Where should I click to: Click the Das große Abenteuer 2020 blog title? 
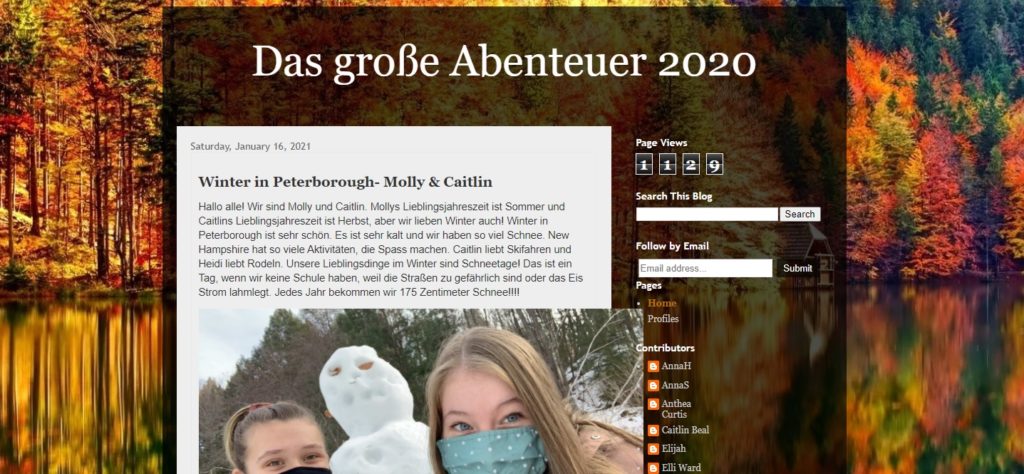point(504,63)
